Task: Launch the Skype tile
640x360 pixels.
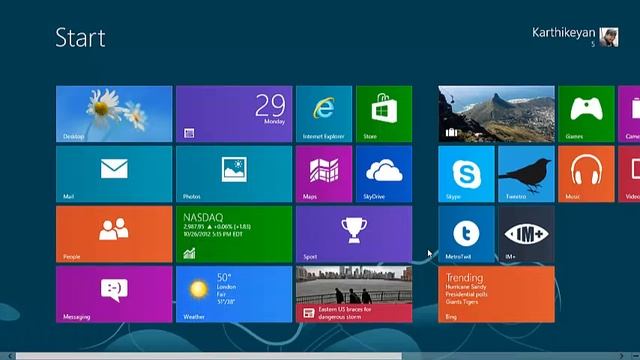Action: coord(466,174)
